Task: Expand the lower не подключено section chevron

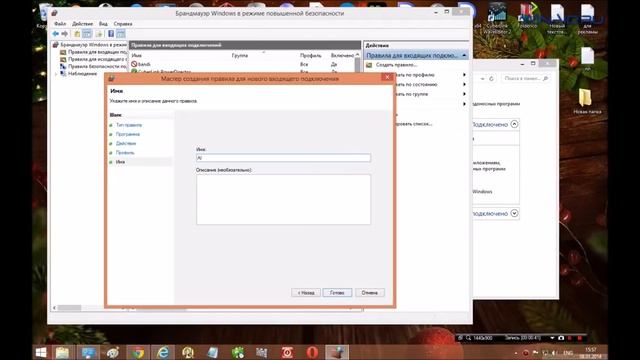Action: tap(514, 213)
